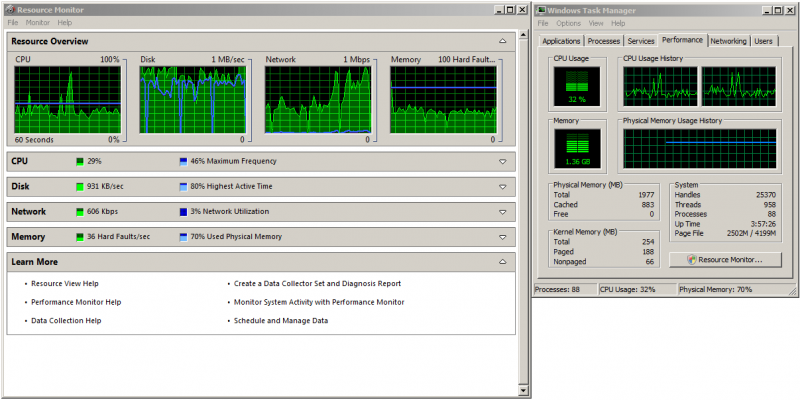Click '46% Maximum Frequency' text
The width and height of the screenshot is (800, 400).
[x=234, y=161]
